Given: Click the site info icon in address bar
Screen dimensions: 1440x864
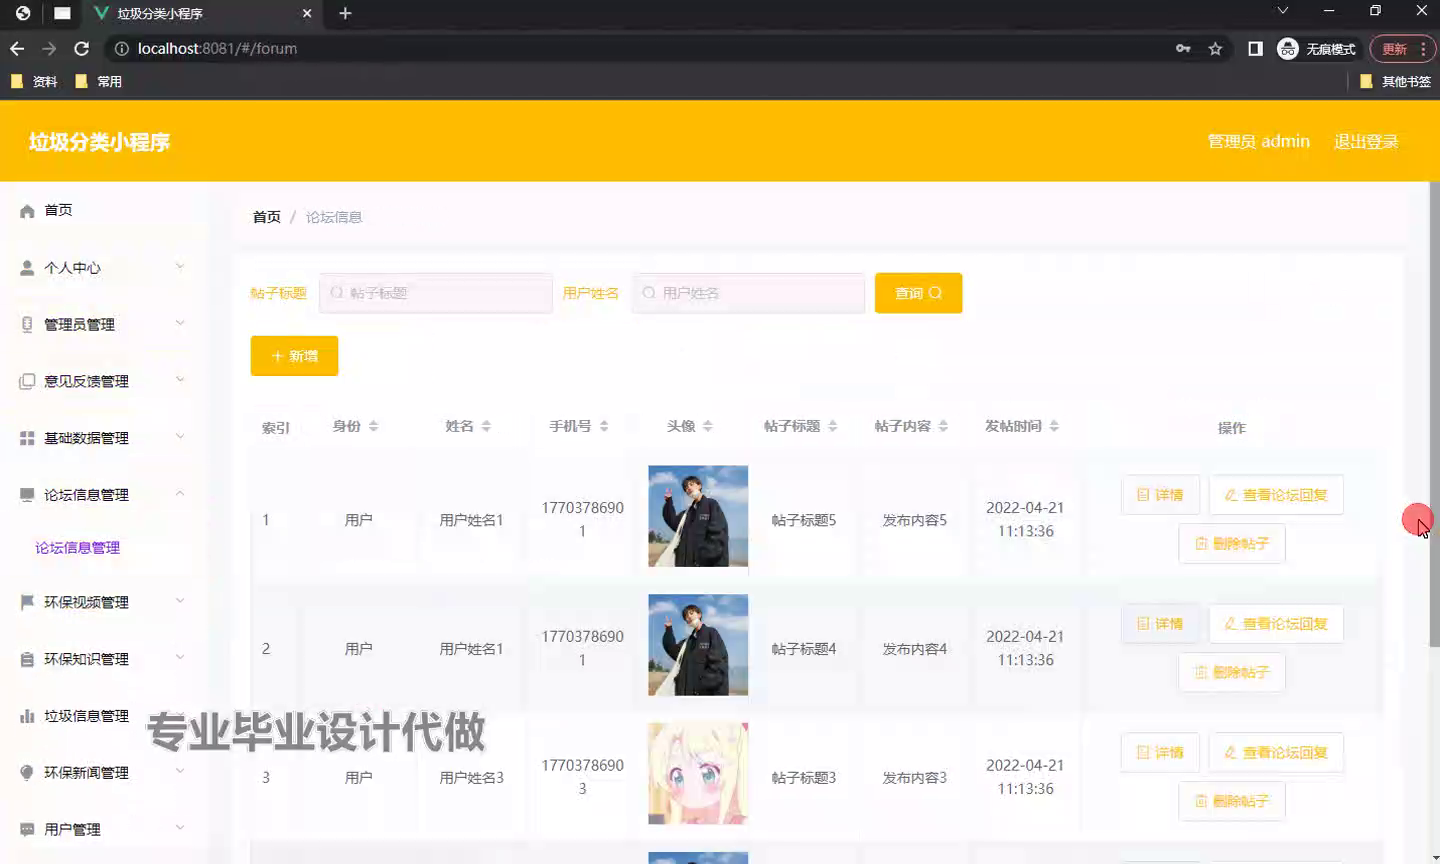Looking at the screenshot, I should pyautogui.click(x=121, y=48).
